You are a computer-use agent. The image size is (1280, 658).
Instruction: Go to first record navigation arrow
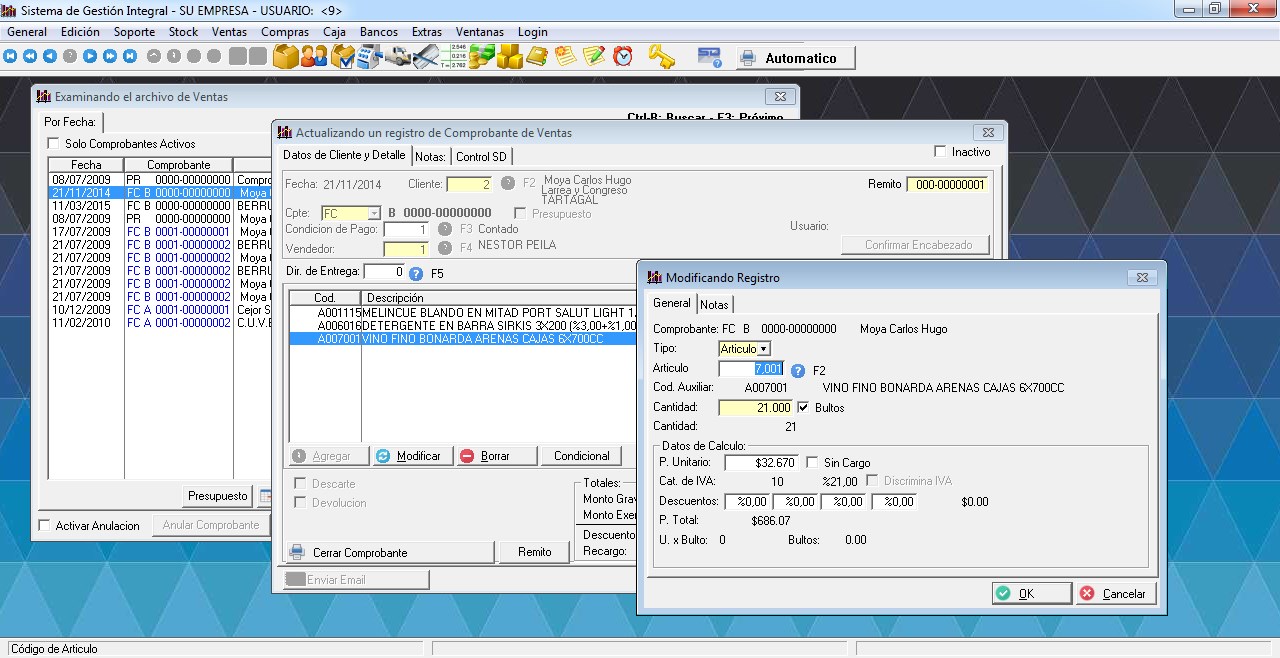(11, 57)
